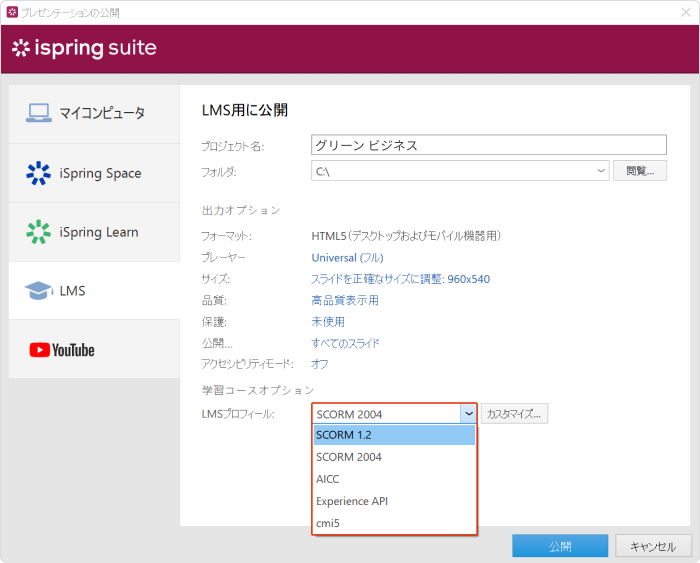Click the graduation cap LMS icon
This screenshot has height=563, width=700.
coord(39,291)
